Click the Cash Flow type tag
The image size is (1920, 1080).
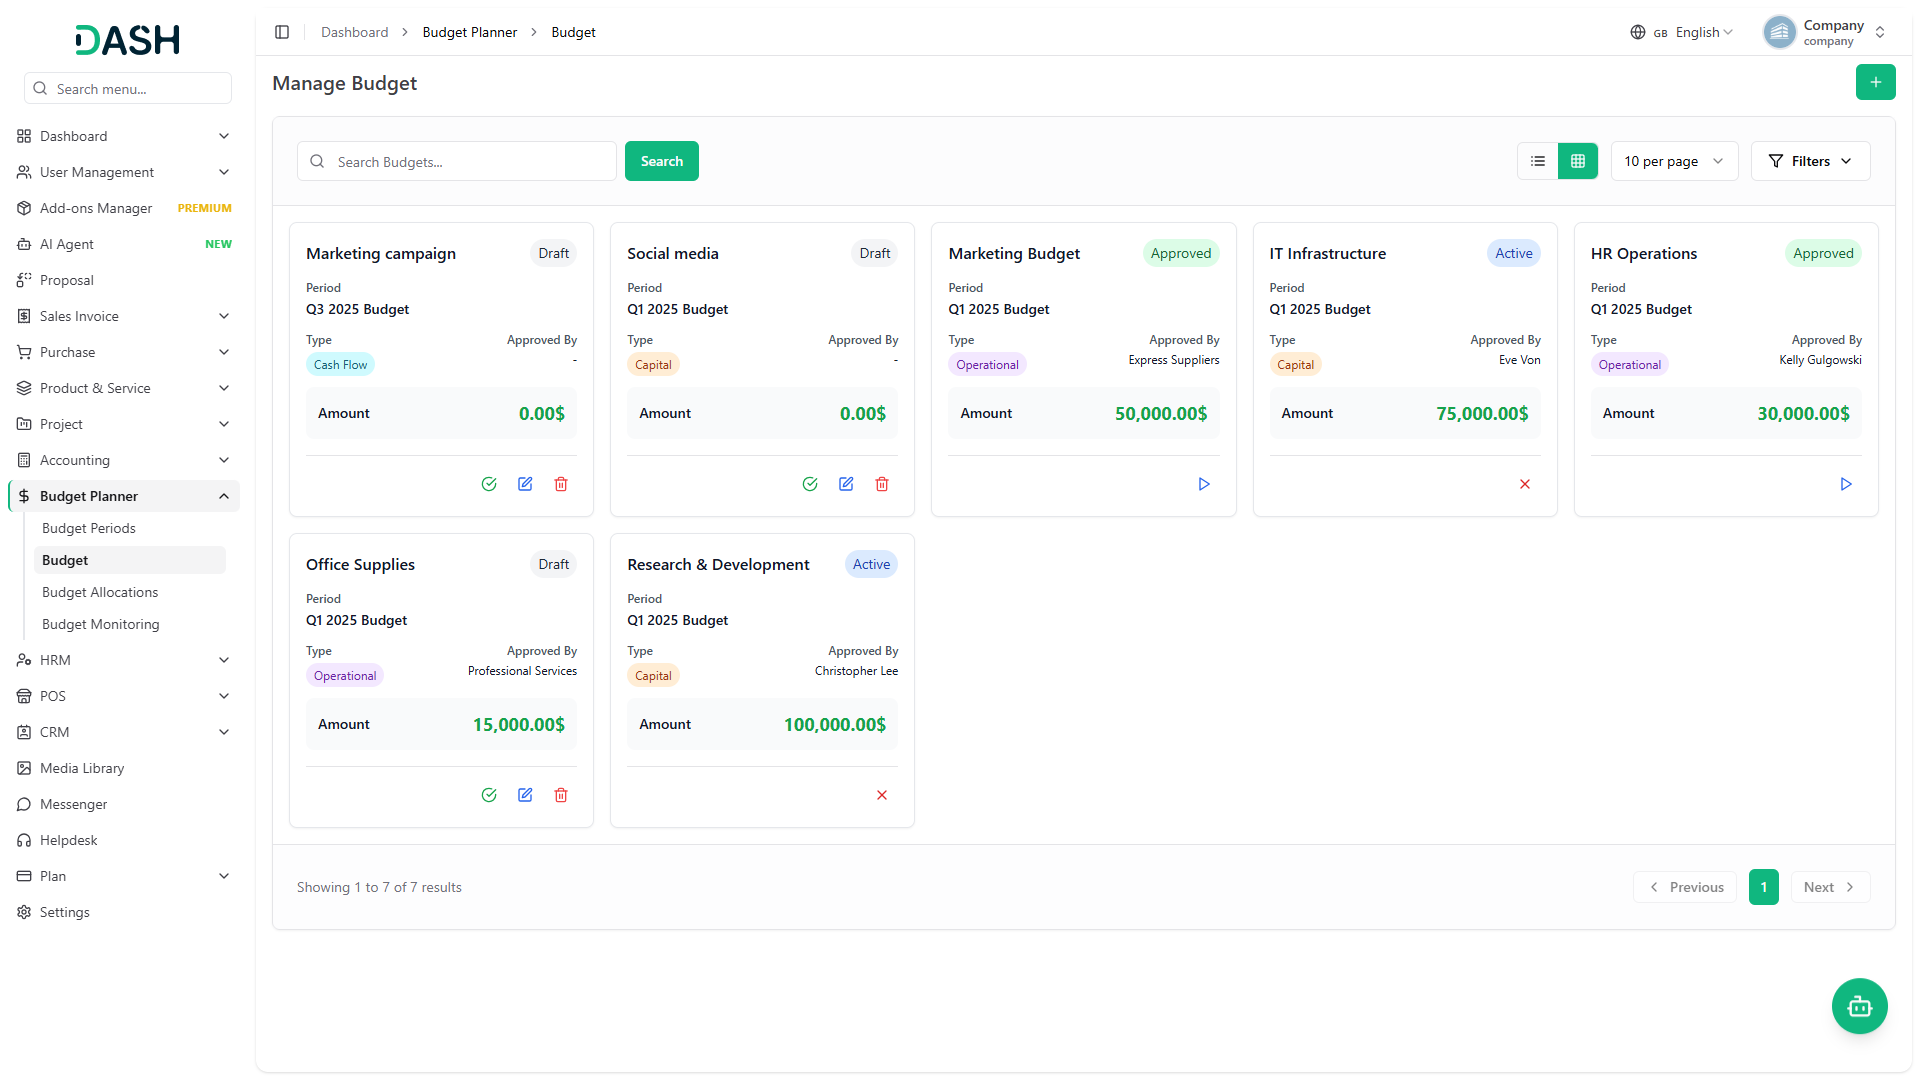pos(340,365)
